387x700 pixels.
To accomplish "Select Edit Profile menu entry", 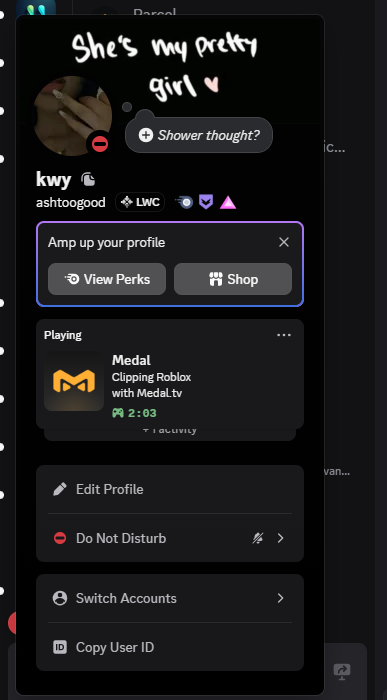I will [170, 489].
